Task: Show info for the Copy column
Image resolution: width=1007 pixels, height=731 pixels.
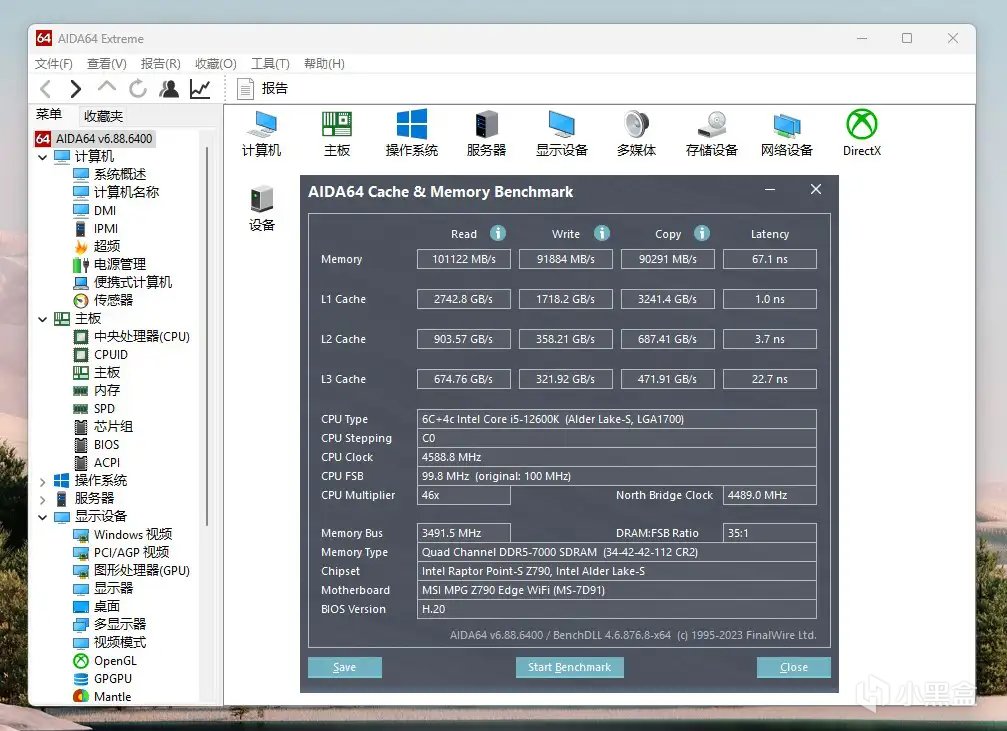Action: pyautogui.click(x=702, y=233)
